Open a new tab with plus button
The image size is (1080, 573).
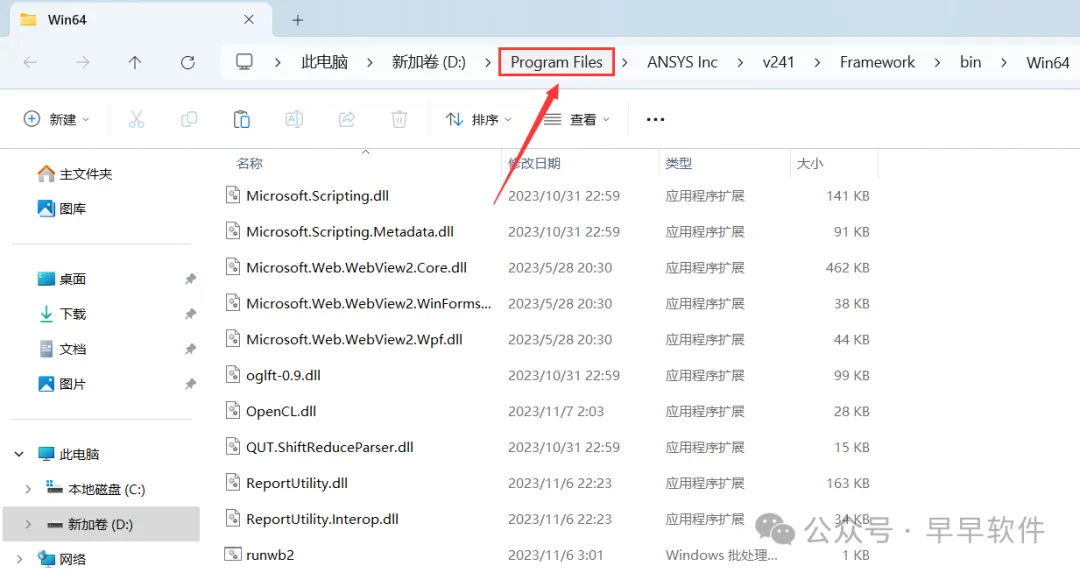tap(298, 20)
